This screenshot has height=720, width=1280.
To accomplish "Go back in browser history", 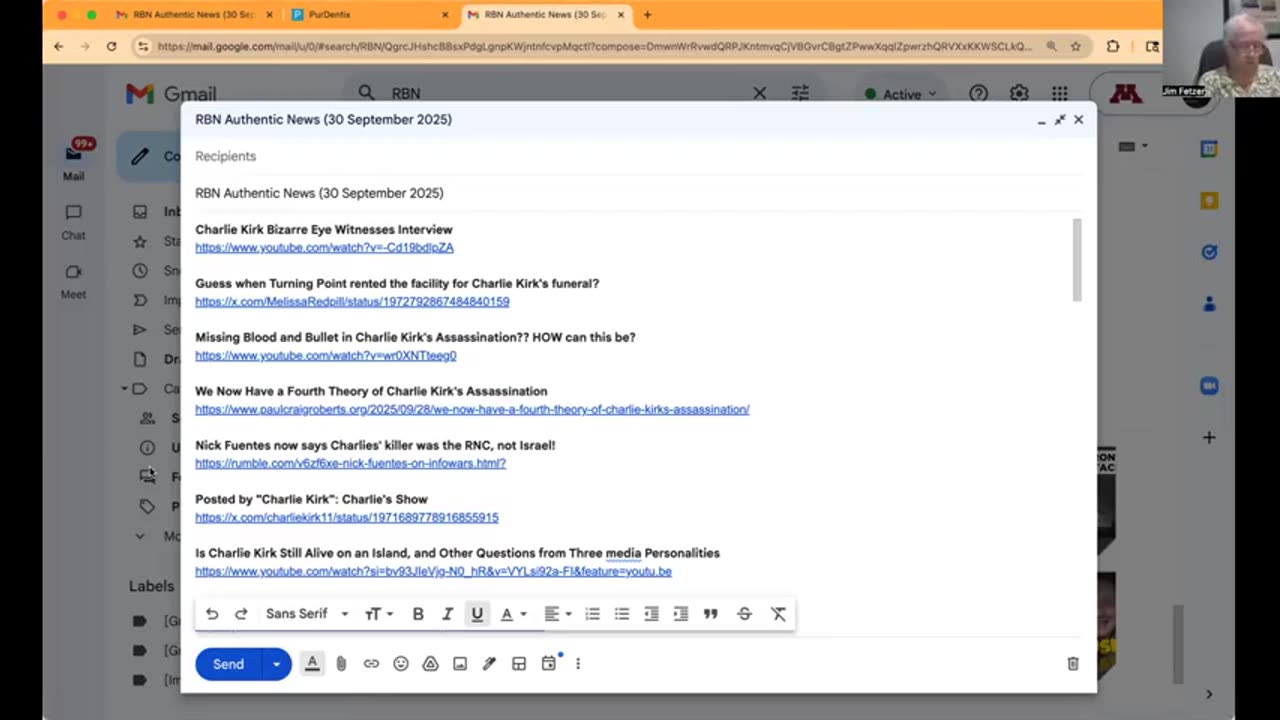I will click(59, 46).
